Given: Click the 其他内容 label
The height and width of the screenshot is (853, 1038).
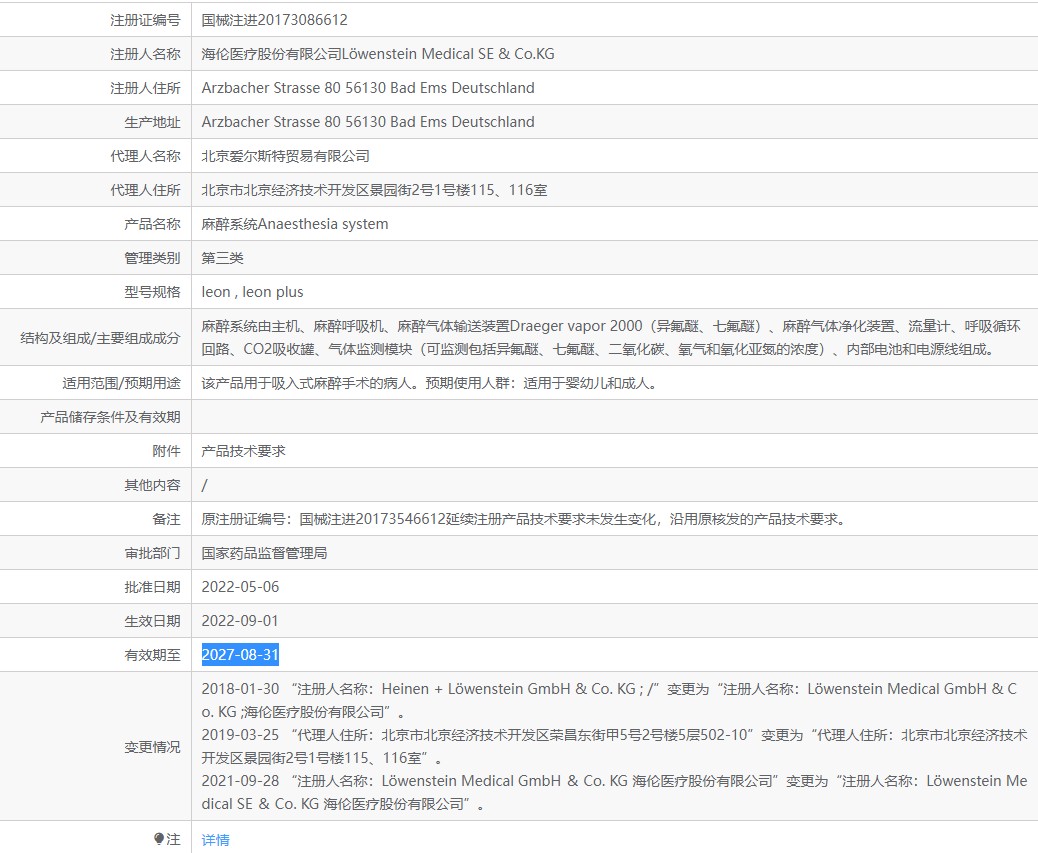Looking at the screenshot, I should [x=152, y=485].
